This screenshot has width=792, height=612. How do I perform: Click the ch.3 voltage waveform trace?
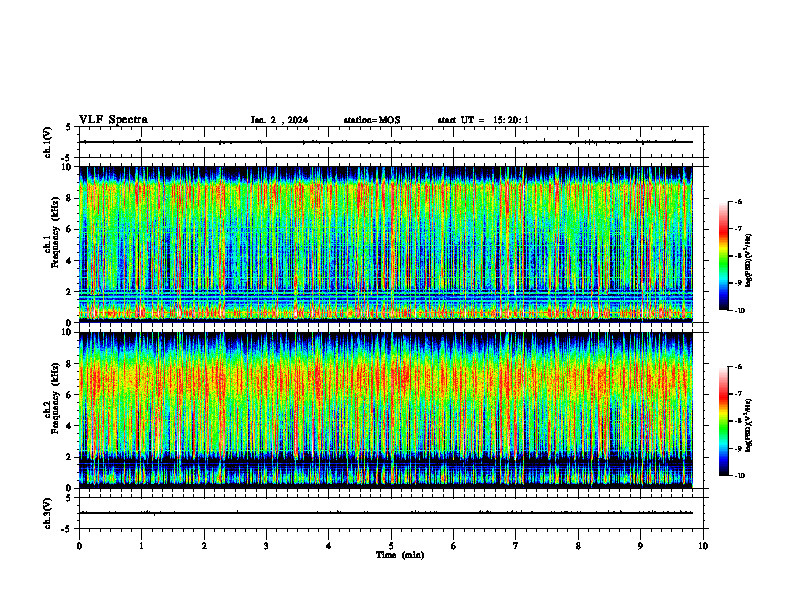tap(386, 513)
